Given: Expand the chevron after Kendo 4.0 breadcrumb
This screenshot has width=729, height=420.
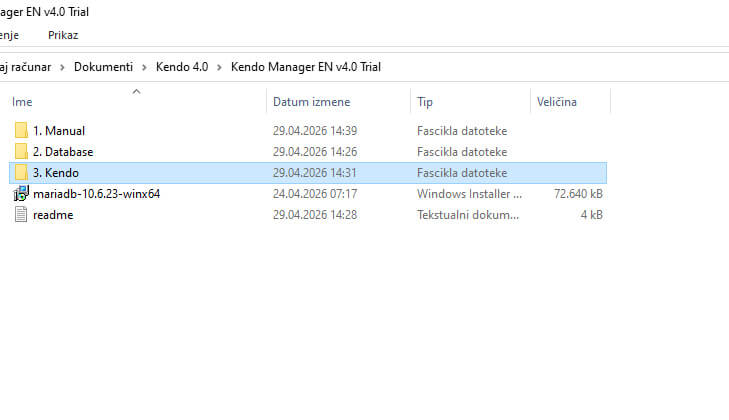Looking at the screenshot, I should [x=219, y=67].
